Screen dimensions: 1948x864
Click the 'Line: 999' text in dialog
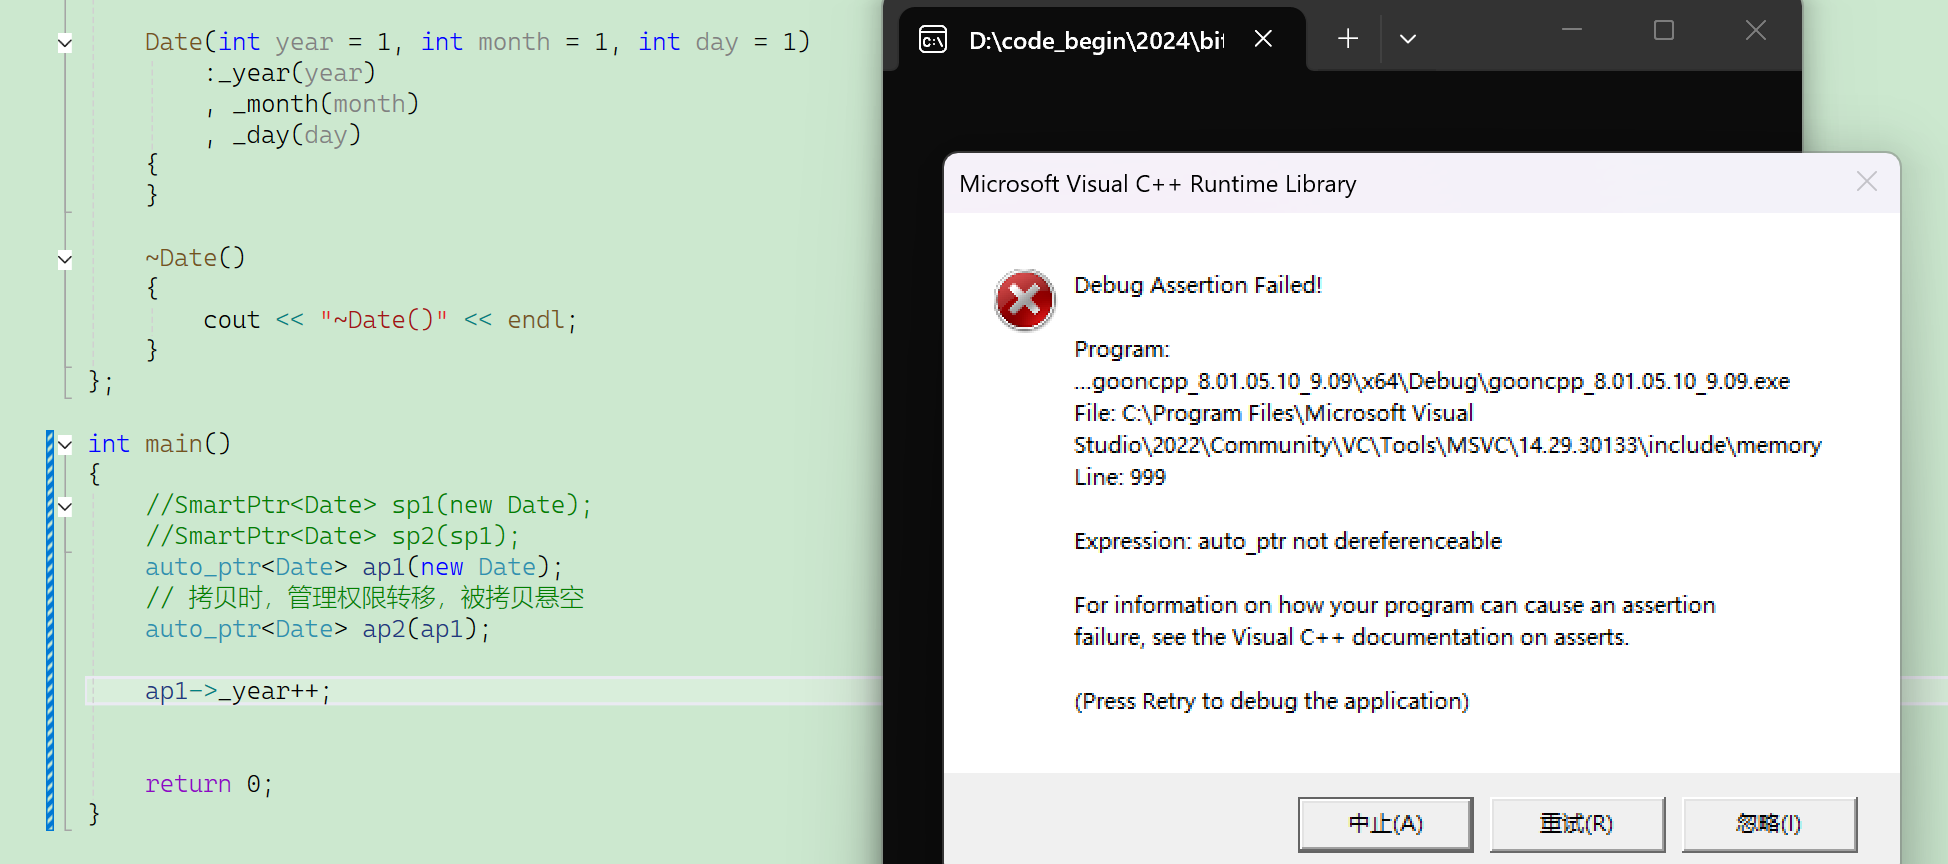click(x=1120, y=477)
